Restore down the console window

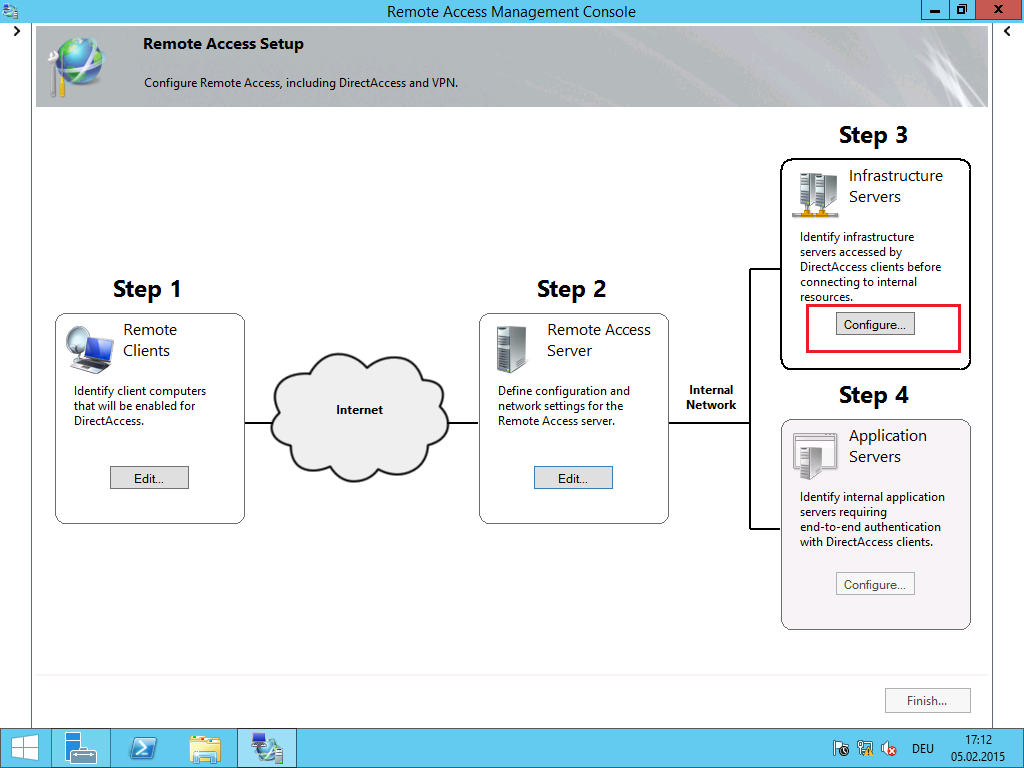pos(962,10)
